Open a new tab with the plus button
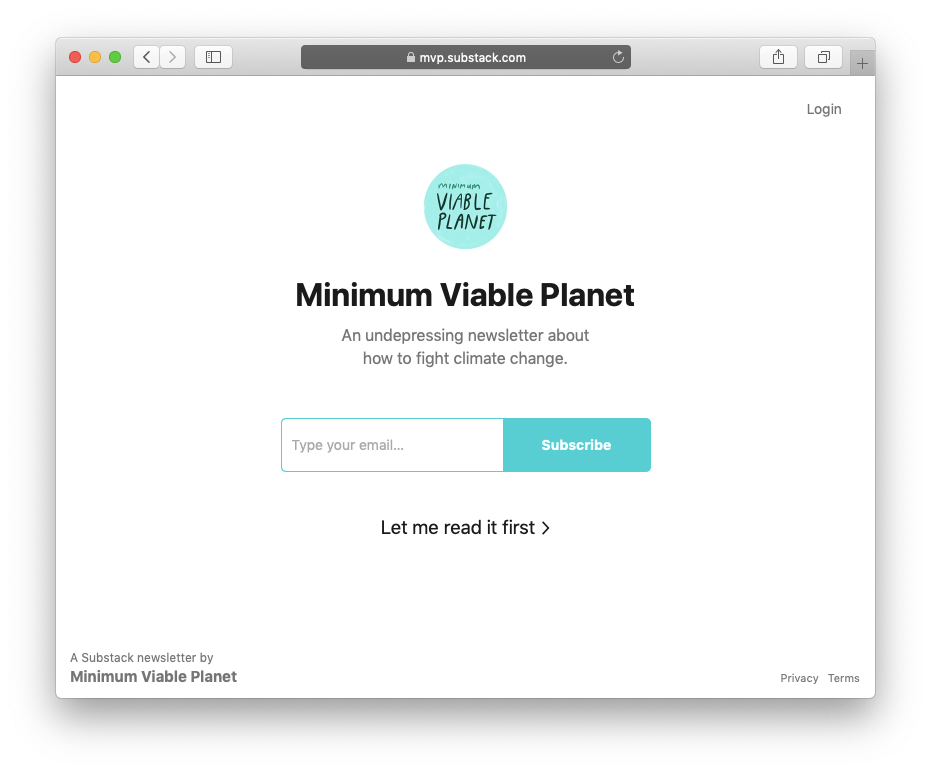Viewport: 931px width, 772px height. 862,63
